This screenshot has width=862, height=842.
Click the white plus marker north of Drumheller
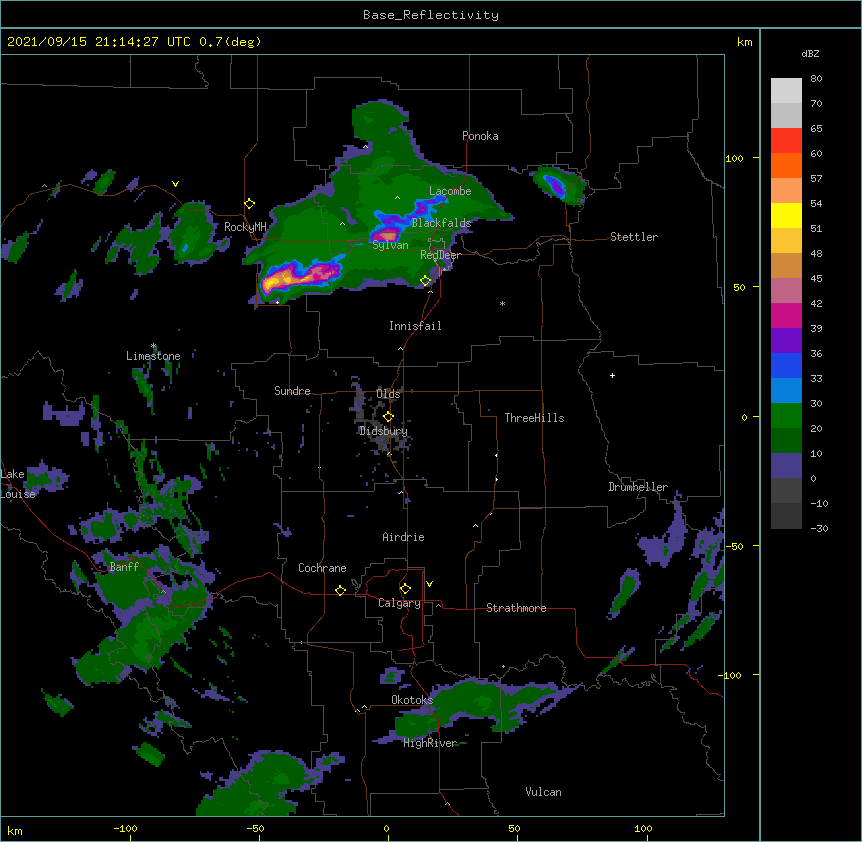tap(612, 375)
